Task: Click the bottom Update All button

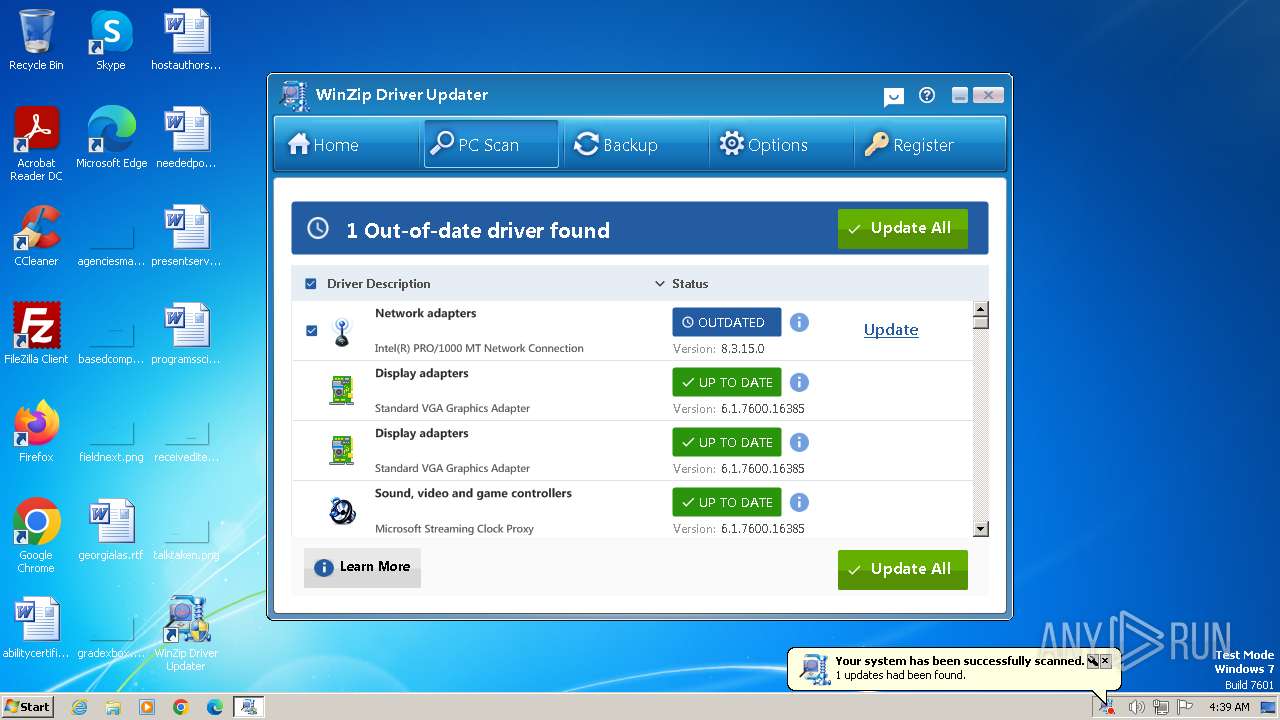Action: pos(902,569)
